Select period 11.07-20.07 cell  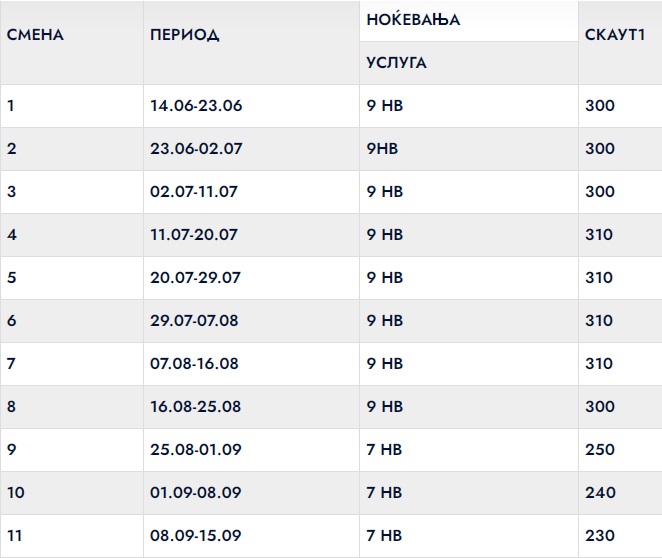pos(194,235)
